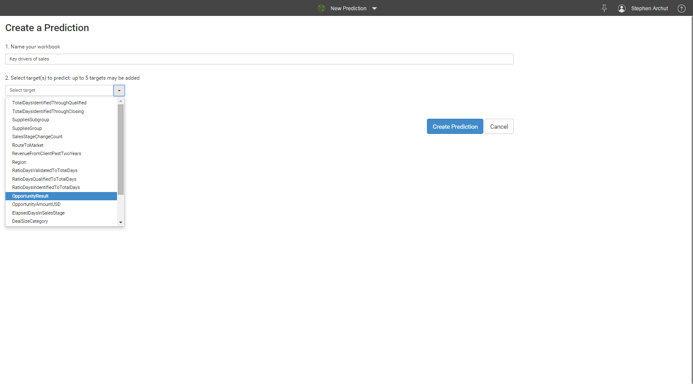Click into the Select target field

click(x=59, y=90)
